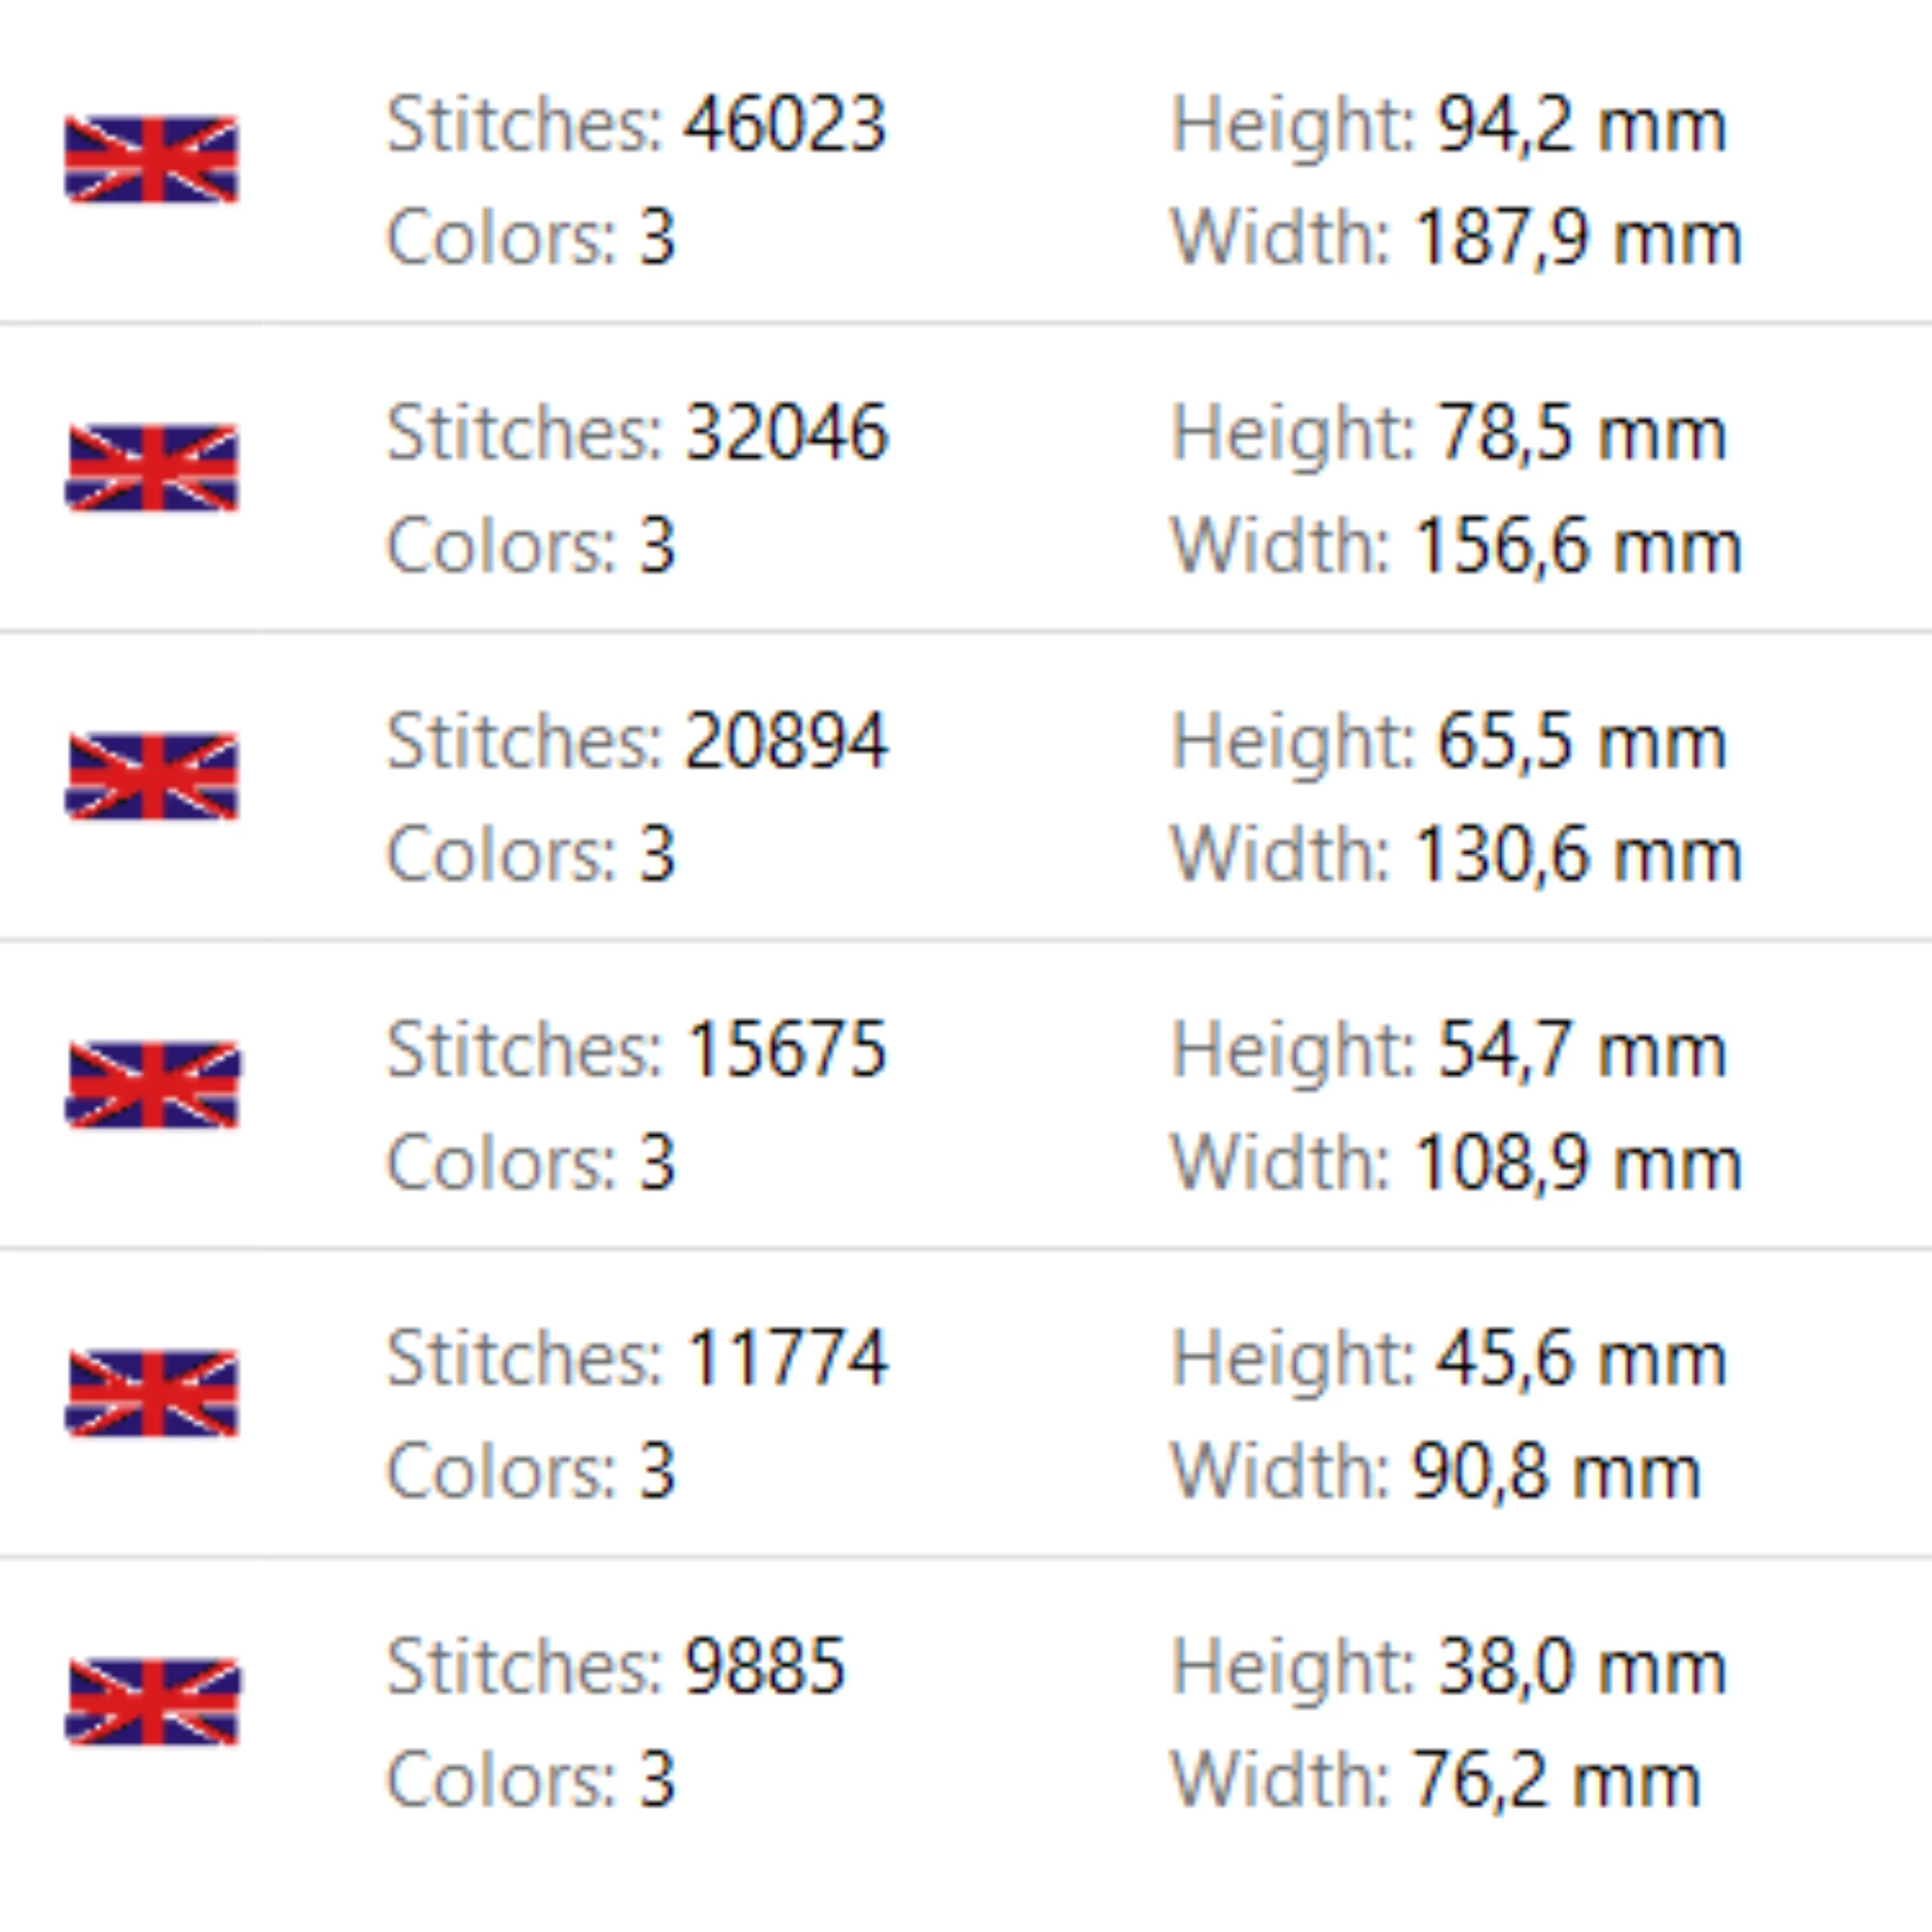Click the Stitches: 11774 text
This screenshot has height=1932, width=1932.
tap(637, 1359)
